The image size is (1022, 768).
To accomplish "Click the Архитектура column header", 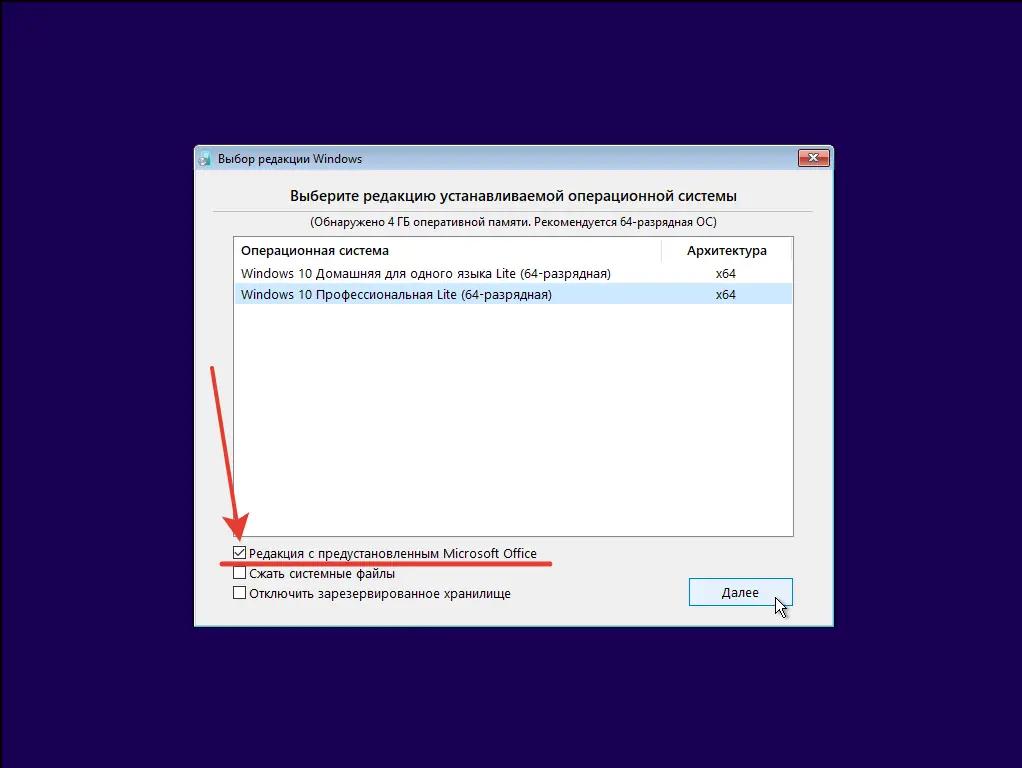I will pos(727,250).
